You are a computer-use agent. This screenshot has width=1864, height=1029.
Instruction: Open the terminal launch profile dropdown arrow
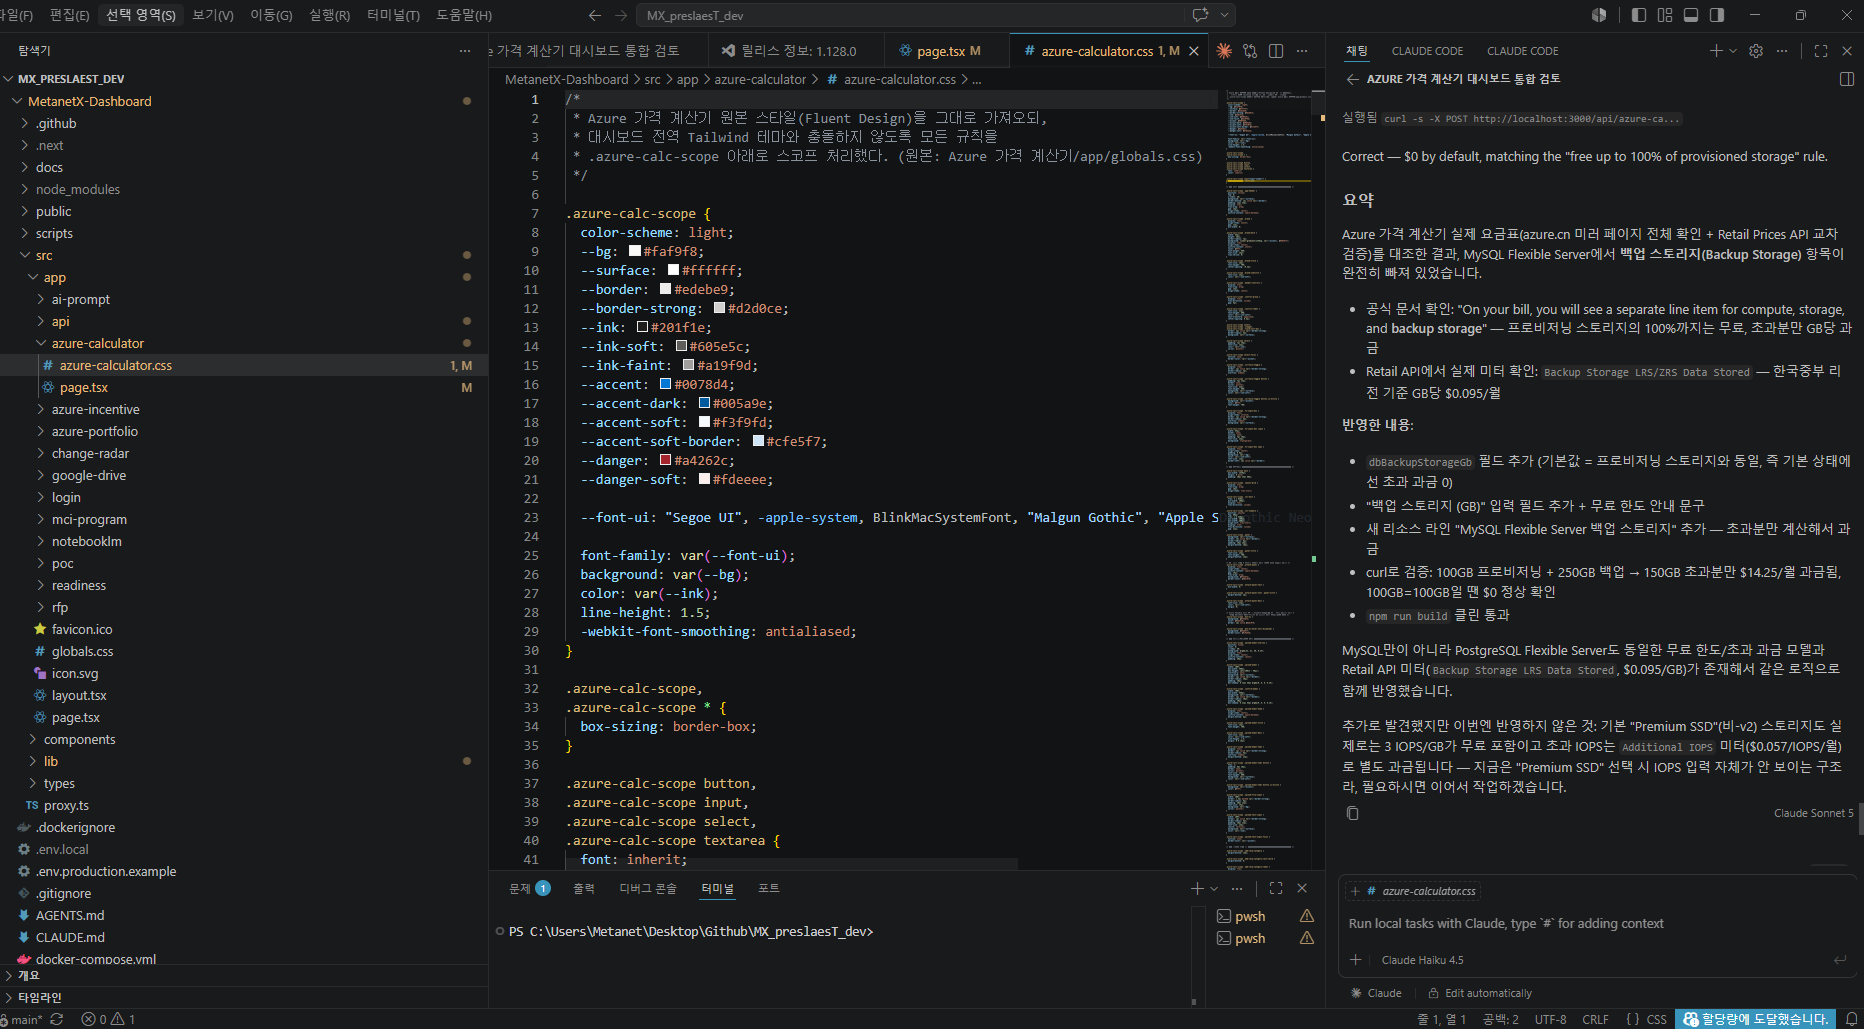pos(1214,888)
